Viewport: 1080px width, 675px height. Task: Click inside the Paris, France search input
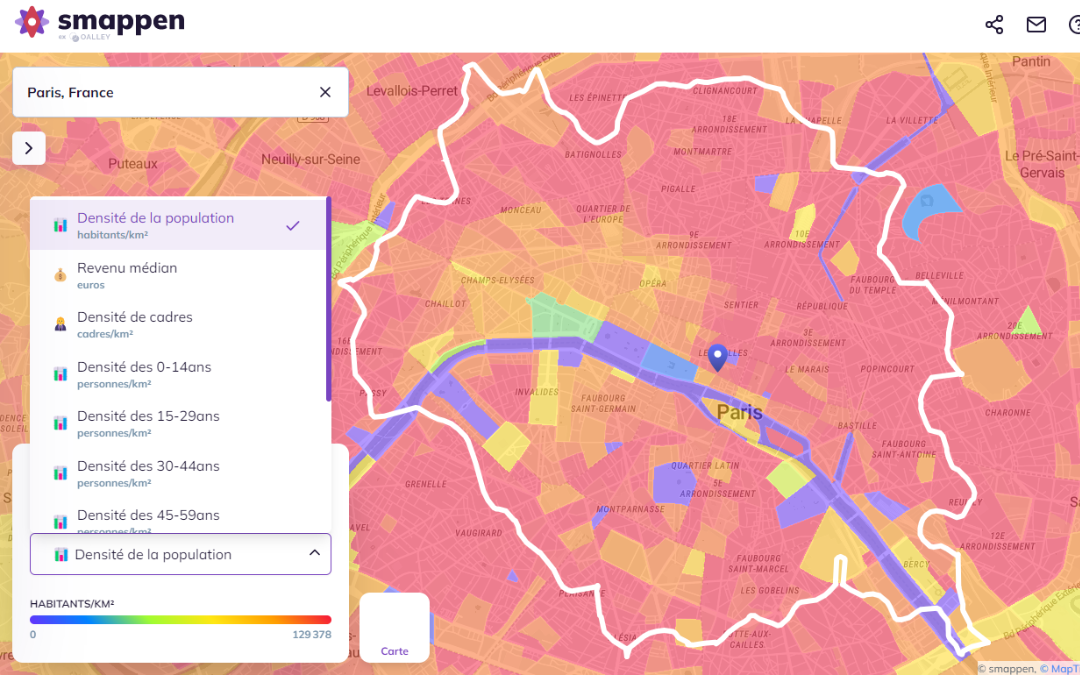pos(160,92)
